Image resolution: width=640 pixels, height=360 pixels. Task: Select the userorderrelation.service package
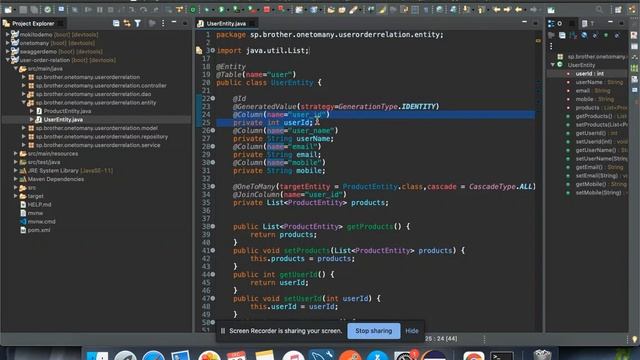[x=98, y=145]
